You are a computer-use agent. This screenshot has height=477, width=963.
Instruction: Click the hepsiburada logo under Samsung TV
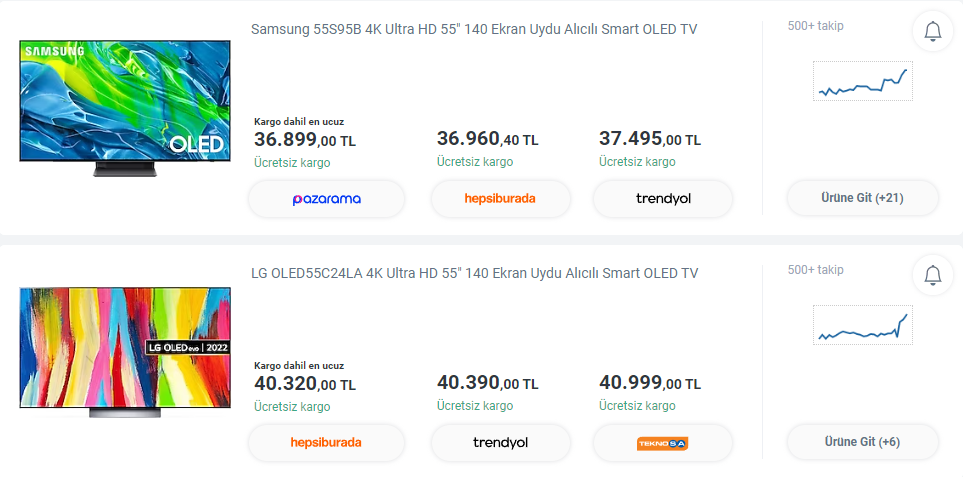[x=501, y=199]
